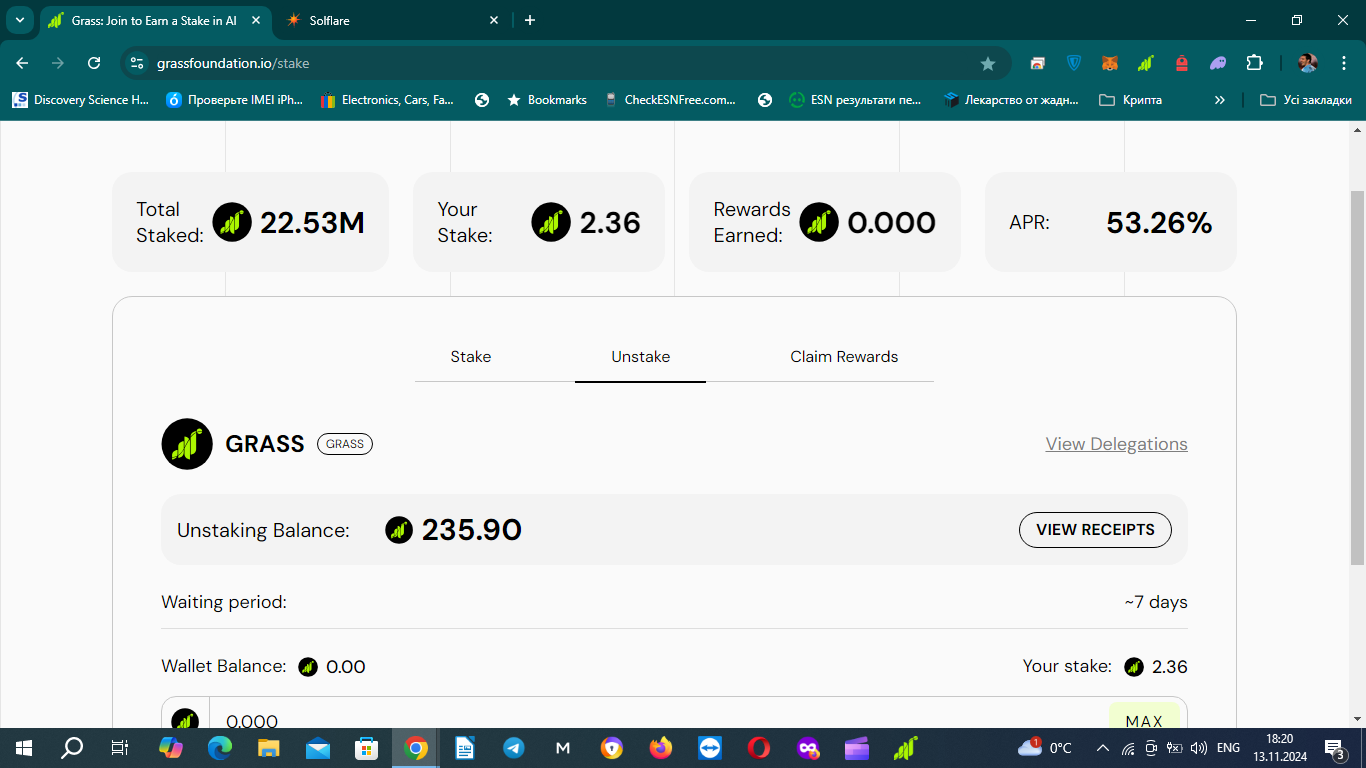Open the Grass extension in toolbar

pyautogui.click(x=1146, y=63)
